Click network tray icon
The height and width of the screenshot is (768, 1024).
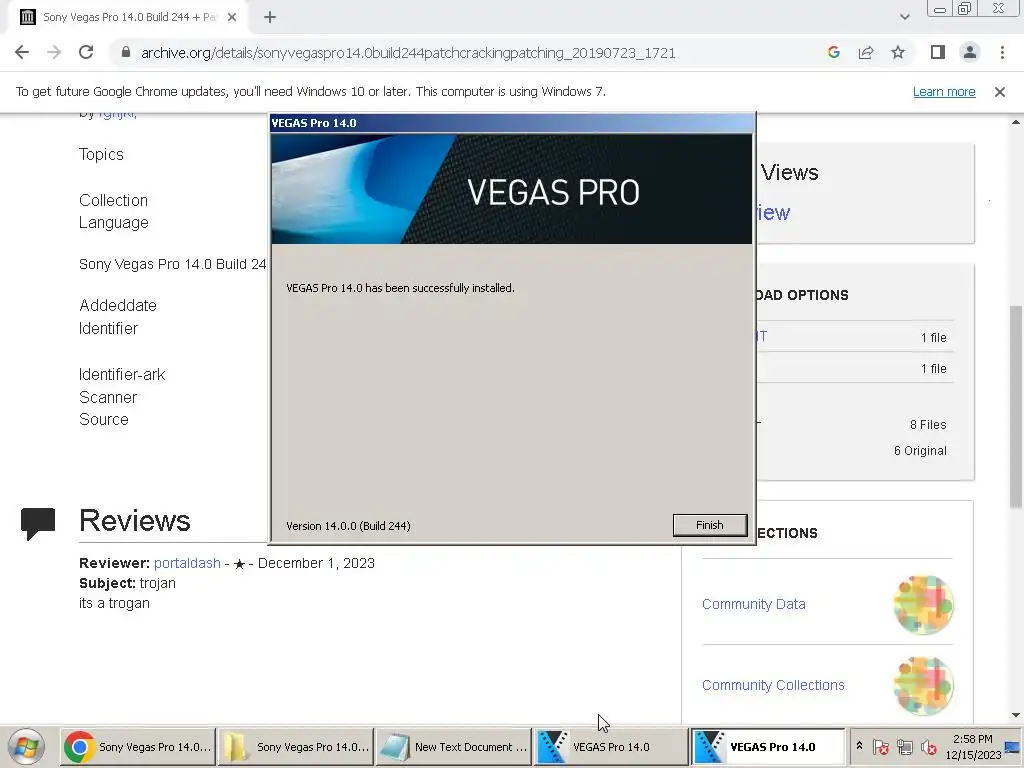(904, 746)
